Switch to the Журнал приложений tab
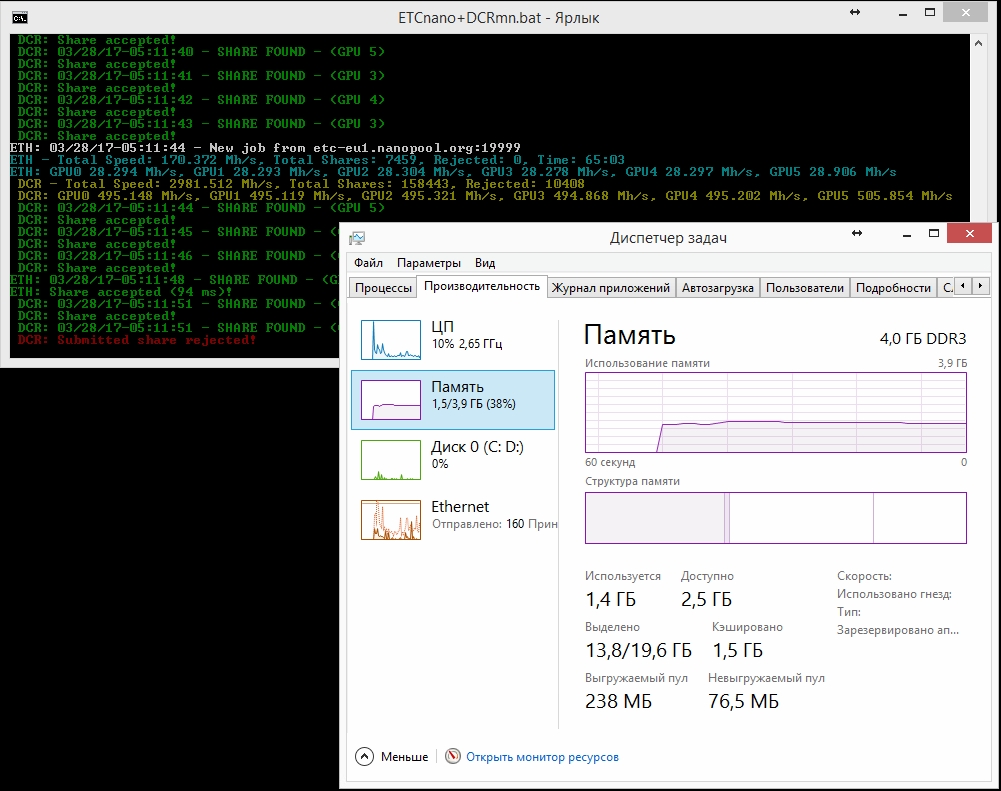This screenshot has height=791, width=1001. click(611, 288)
